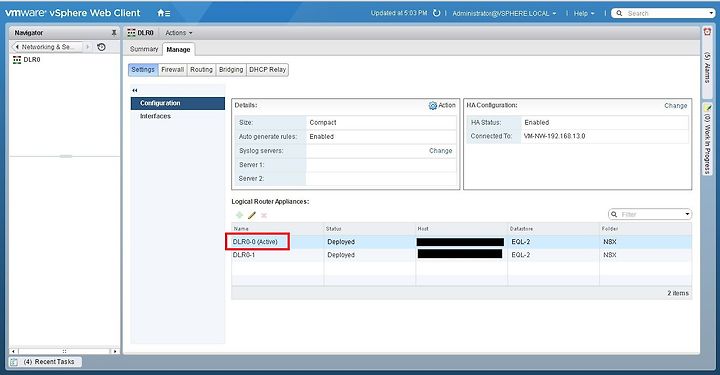
Task: Switch to the Manage tab
Action: click(x=178, y=49)
